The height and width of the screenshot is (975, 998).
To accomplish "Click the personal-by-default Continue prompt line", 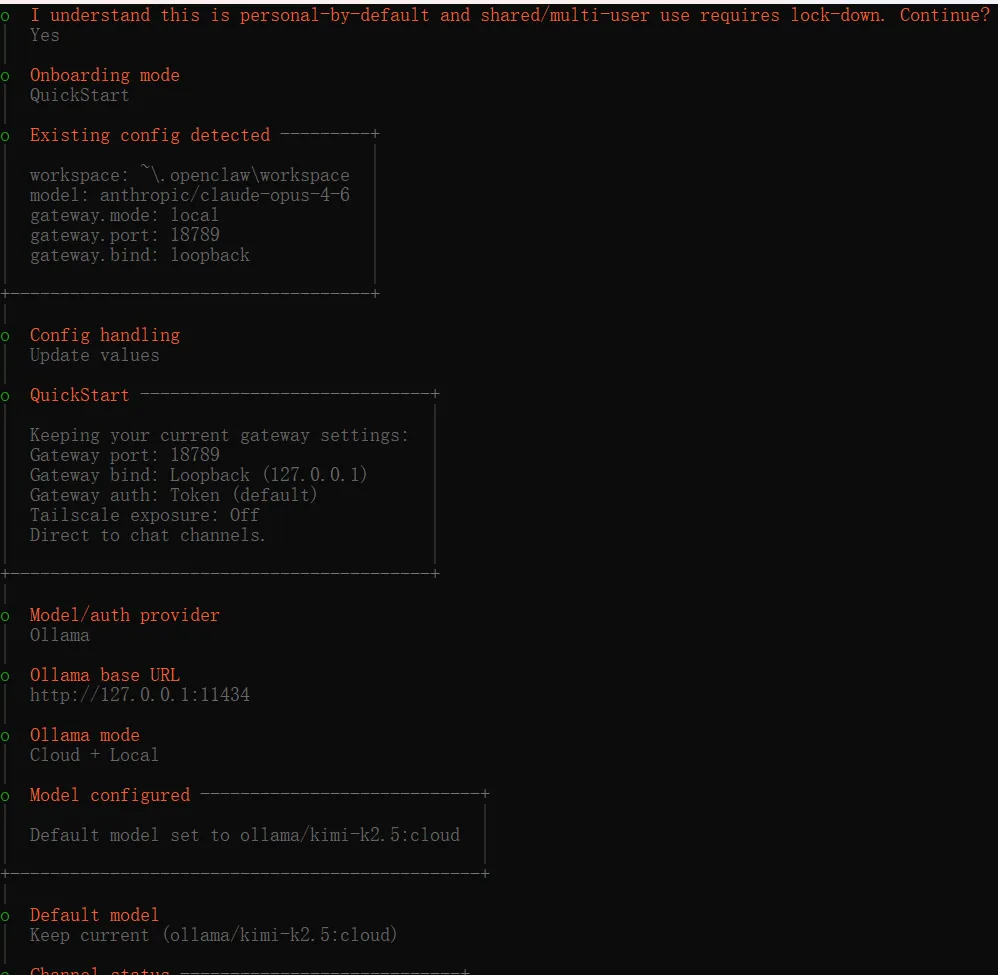I will point(510,15).
